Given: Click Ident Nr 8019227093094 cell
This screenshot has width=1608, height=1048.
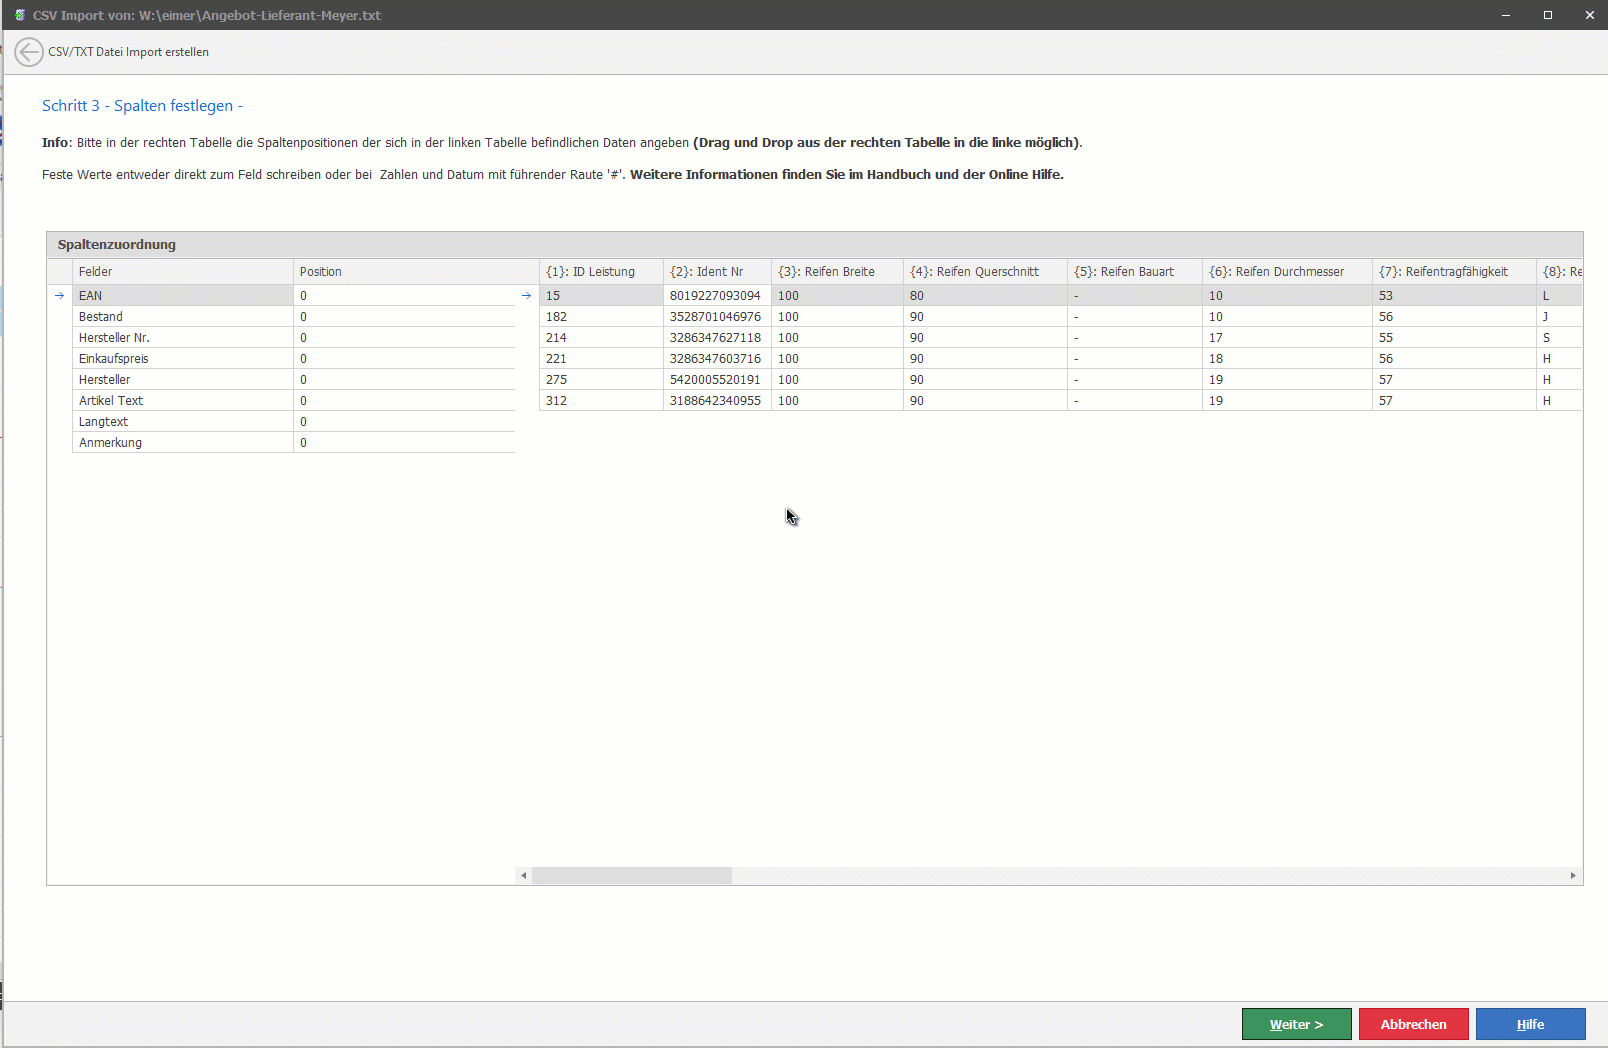Looking at the screenshot, I should (717, 296).
